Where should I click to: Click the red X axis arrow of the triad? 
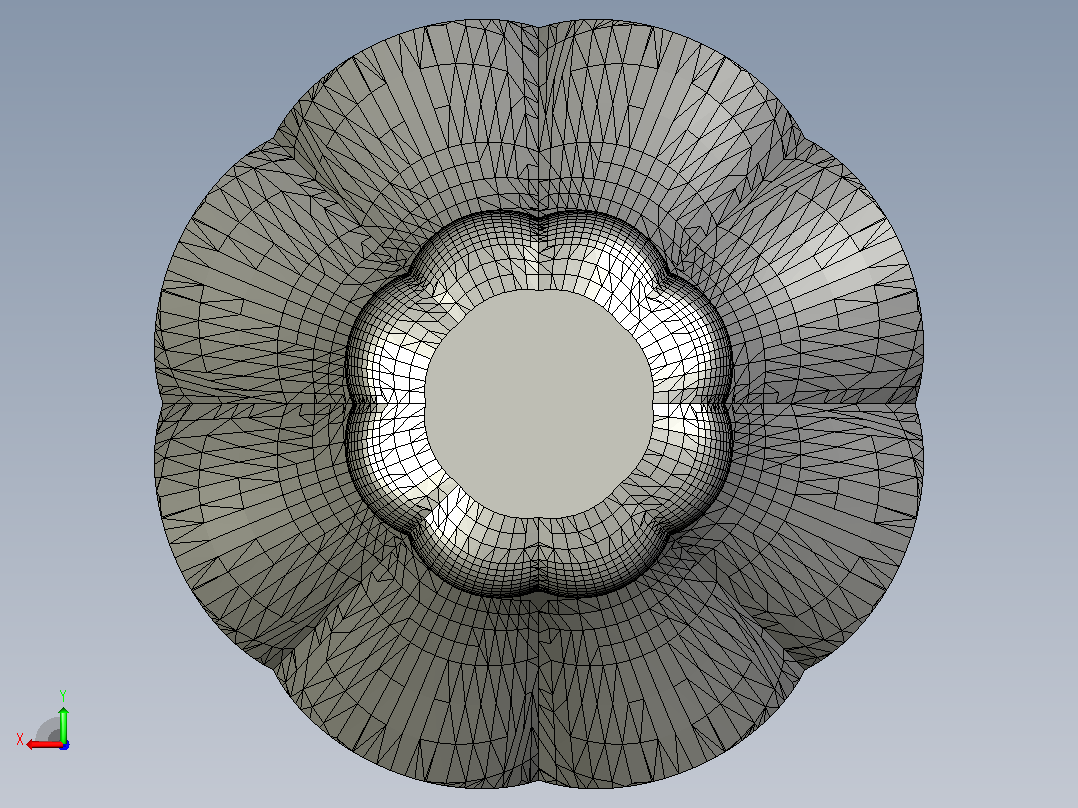pos(44,745)
